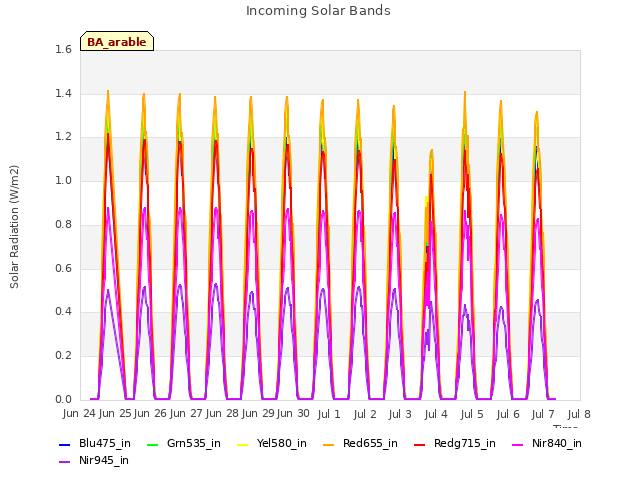
Task: Click the blue Blu475_in color swatch
Action: 64,444
